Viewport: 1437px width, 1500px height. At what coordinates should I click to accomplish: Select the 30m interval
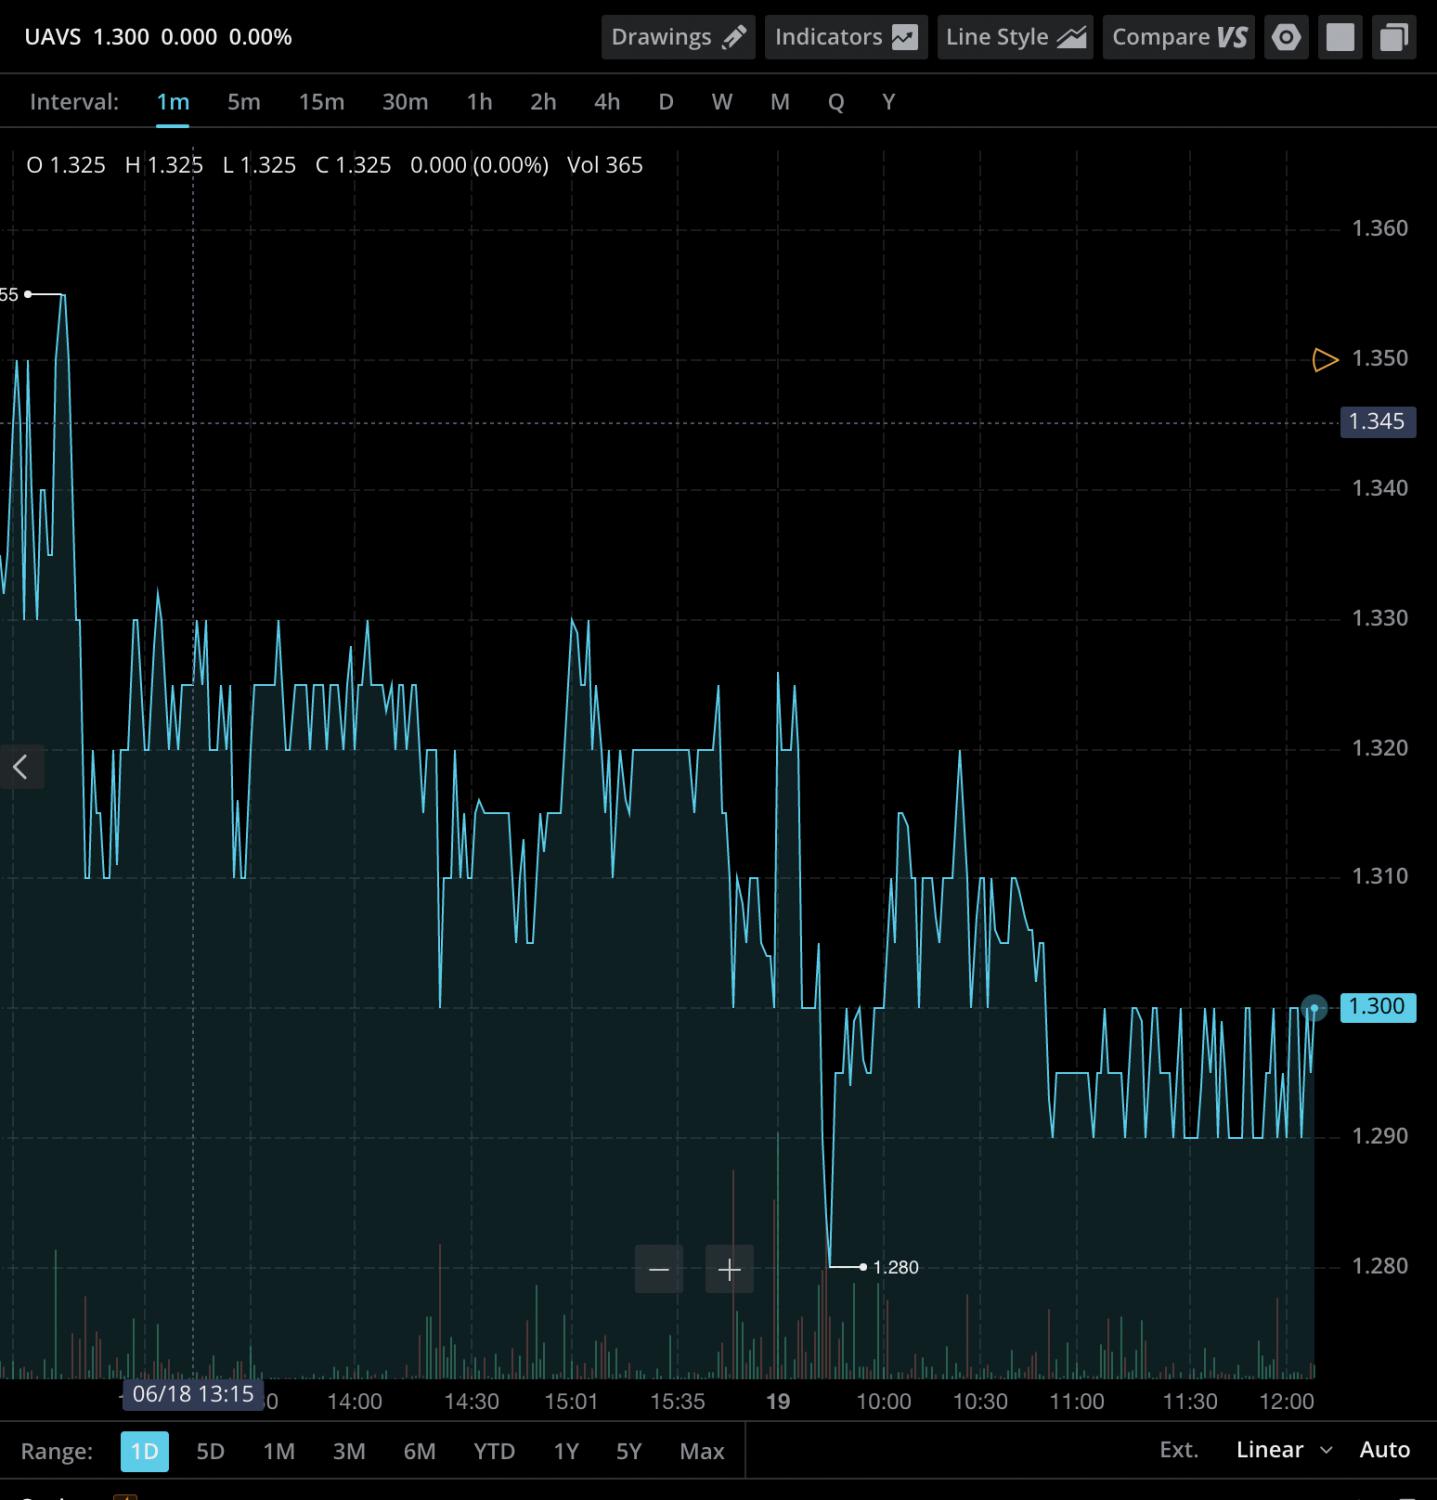tap(405, 102)
